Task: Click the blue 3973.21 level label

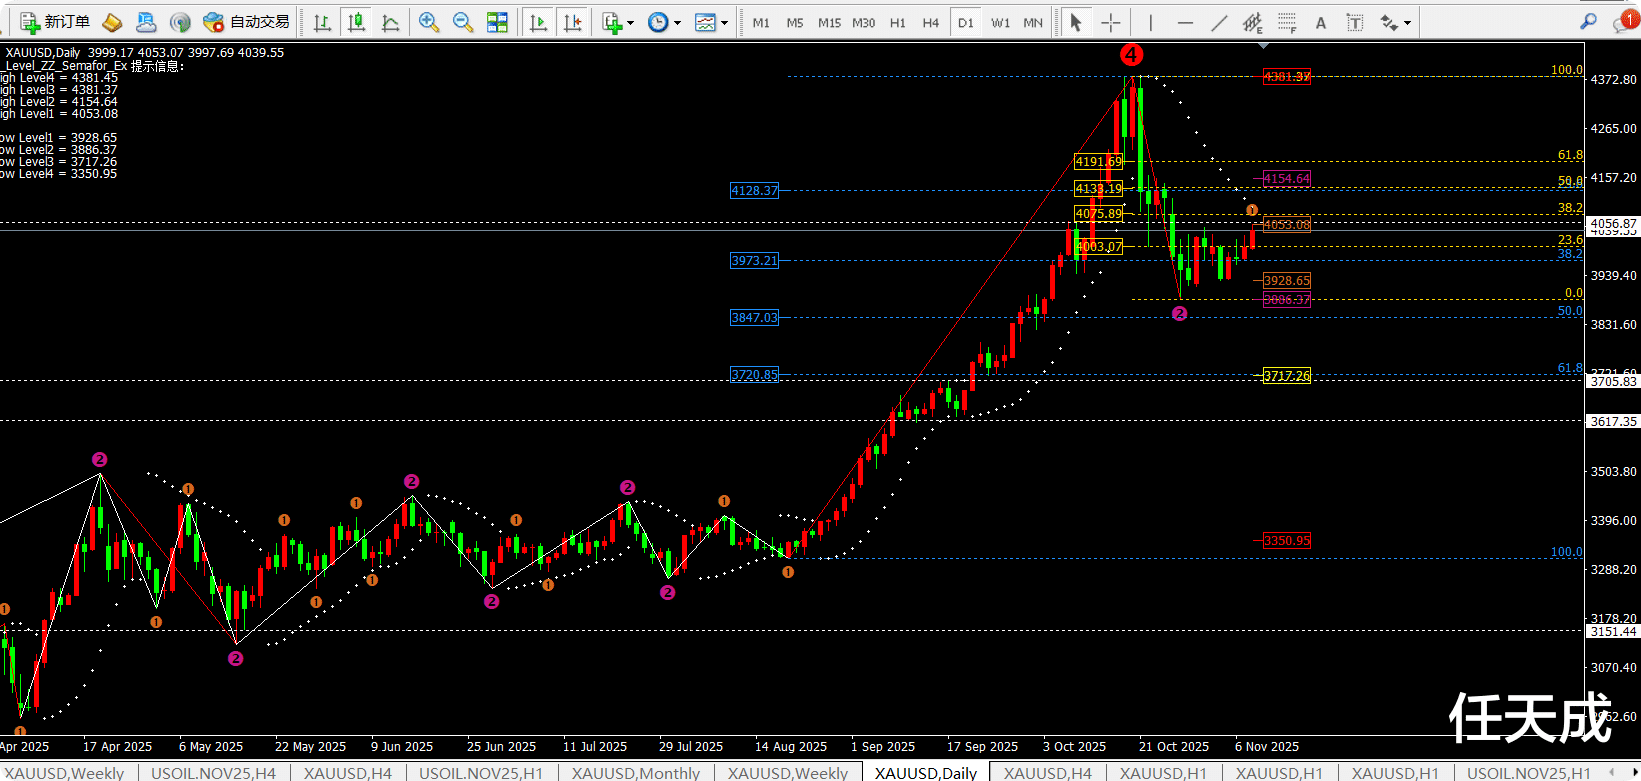Action: [x=754, y=260]
